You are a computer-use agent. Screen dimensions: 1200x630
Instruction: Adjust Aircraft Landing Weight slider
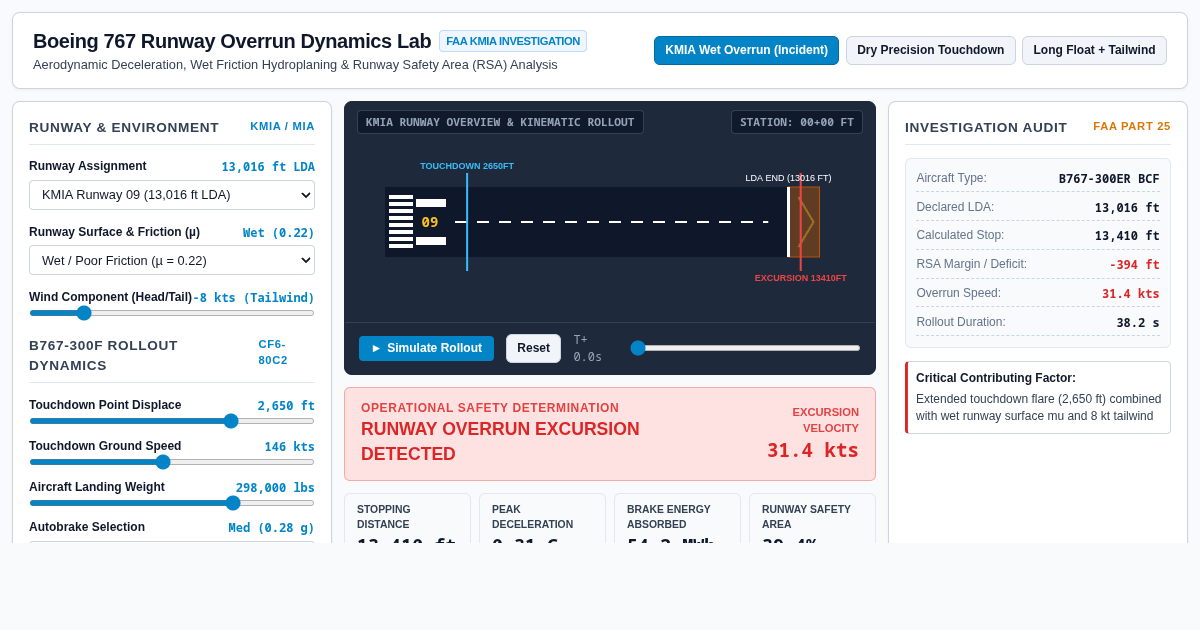point(172,503)
